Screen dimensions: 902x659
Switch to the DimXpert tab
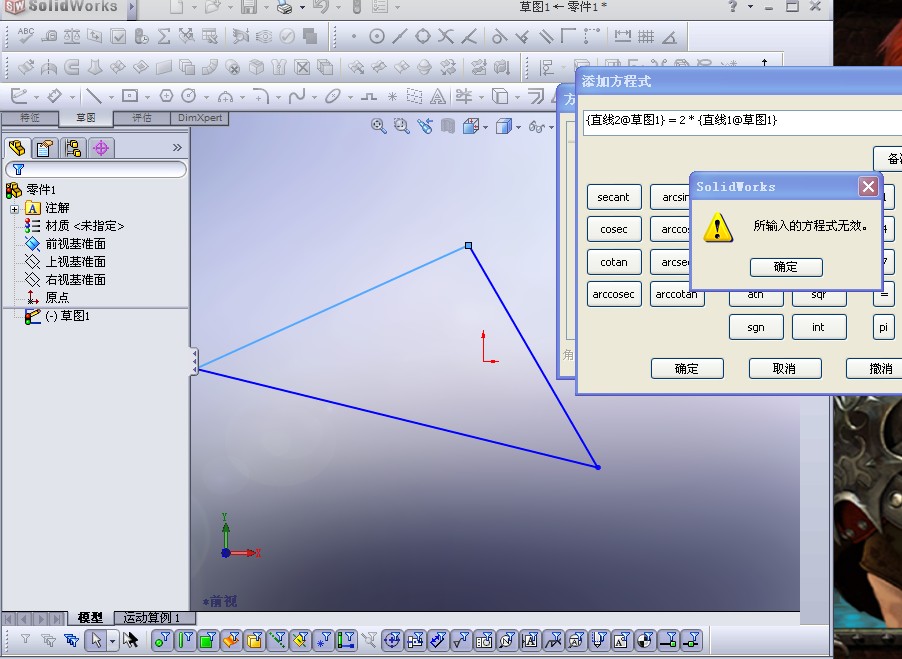coord(200,117)
